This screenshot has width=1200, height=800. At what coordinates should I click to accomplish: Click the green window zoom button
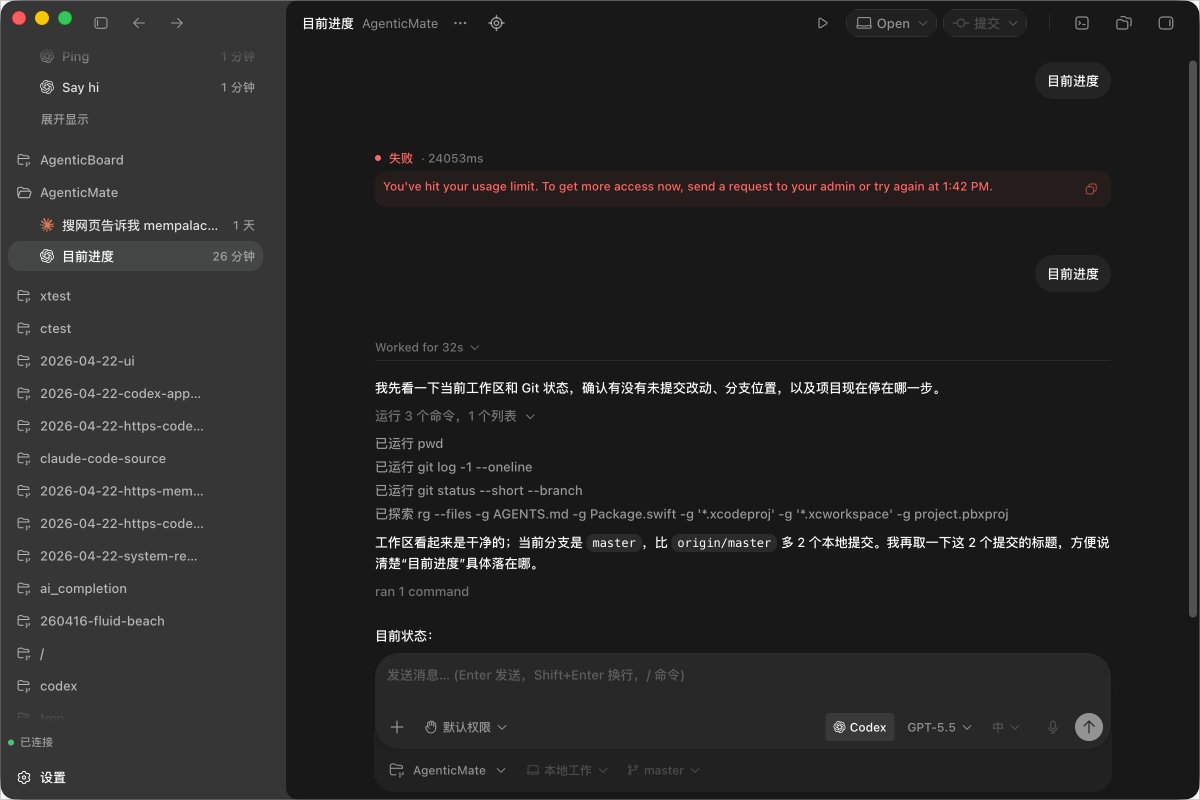(65, 18)
